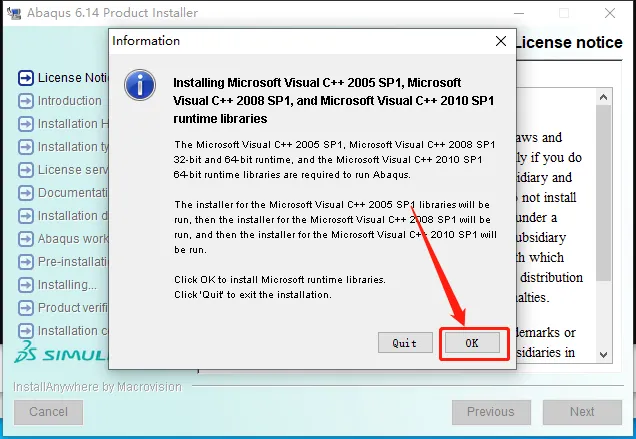The image size is (636, 439).
Task: Click the license text scrollbar thumb
Action: click(603, 193)
